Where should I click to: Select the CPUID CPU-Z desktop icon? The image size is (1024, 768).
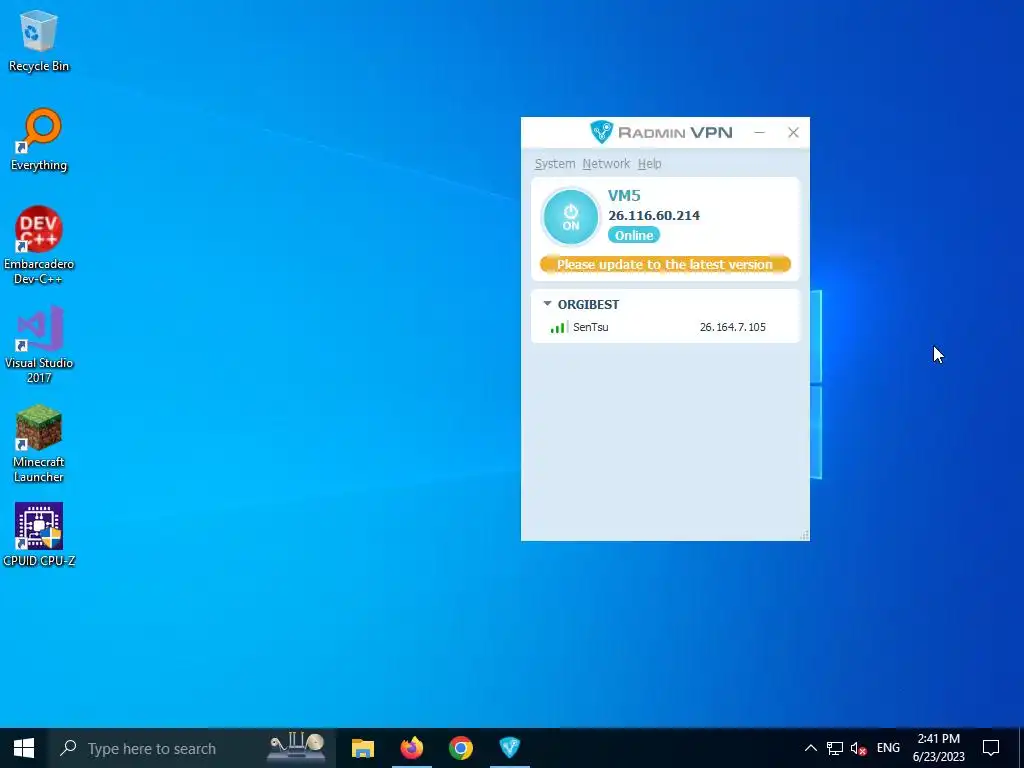pos(39,535)
